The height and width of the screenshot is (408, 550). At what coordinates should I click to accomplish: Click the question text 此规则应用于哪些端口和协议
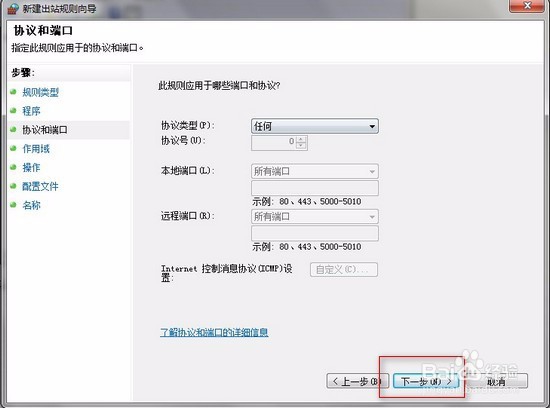tap(219, 85)
